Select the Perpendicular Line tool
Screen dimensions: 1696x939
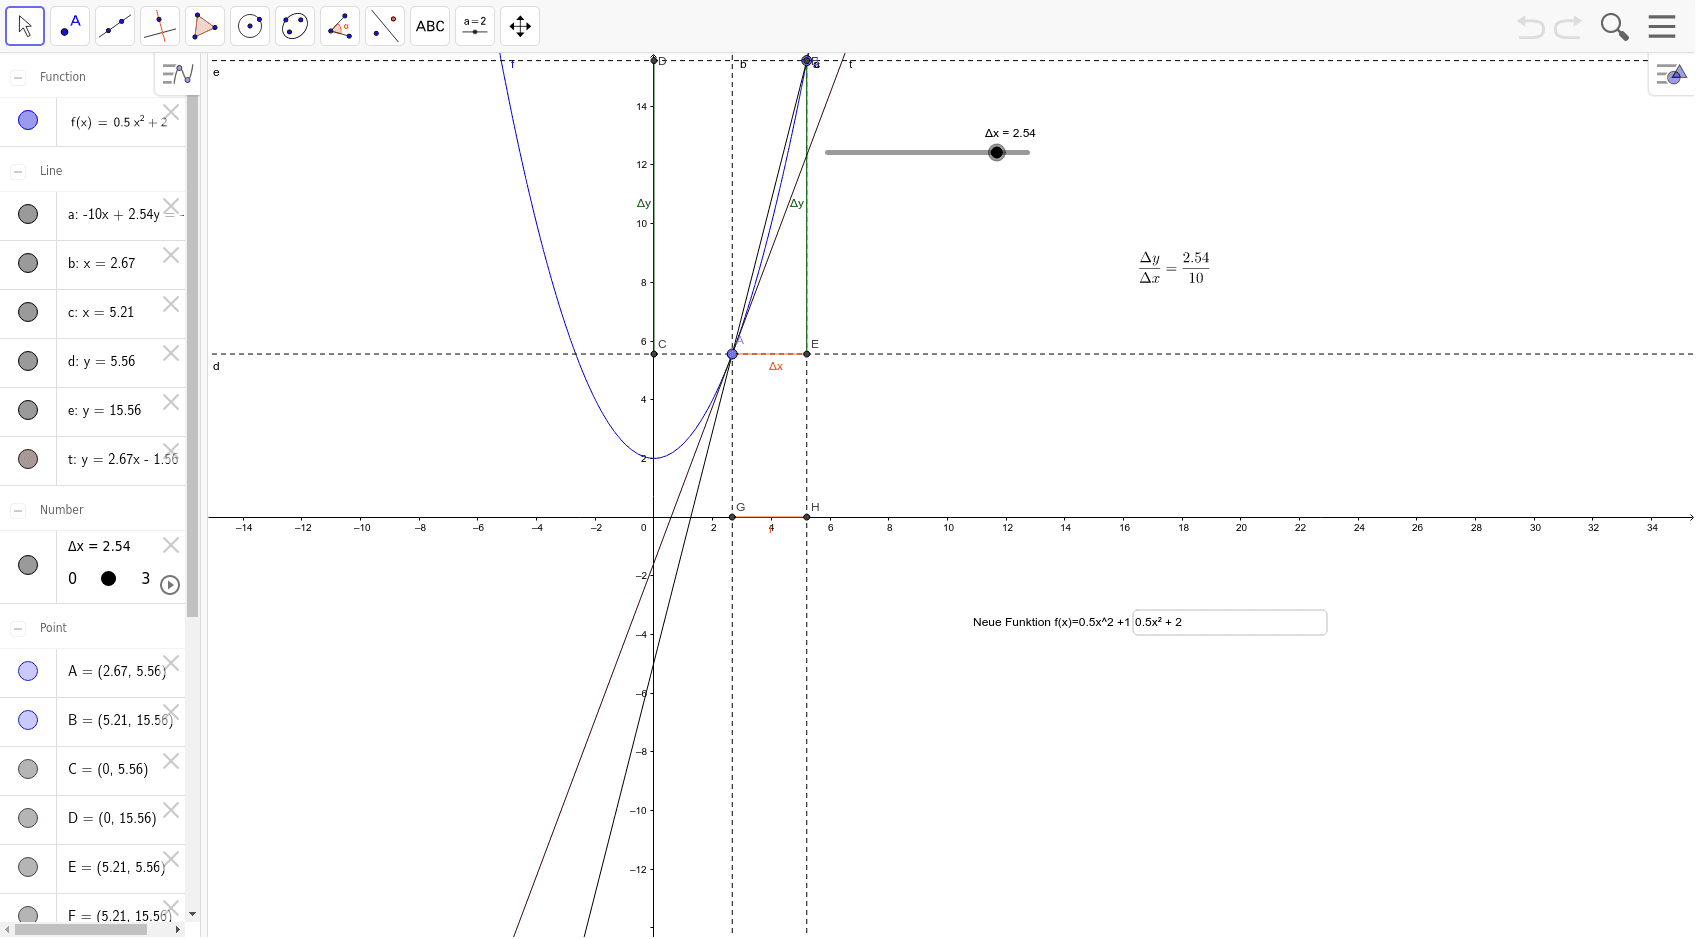160,26
